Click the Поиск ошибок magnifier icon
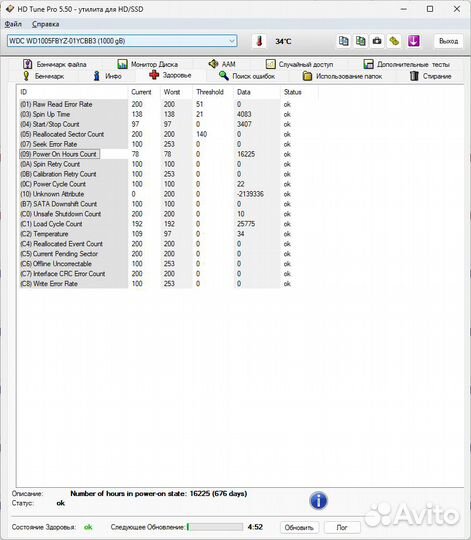The width and height of the screenshot is (471, 540). [x=224, y=76]
